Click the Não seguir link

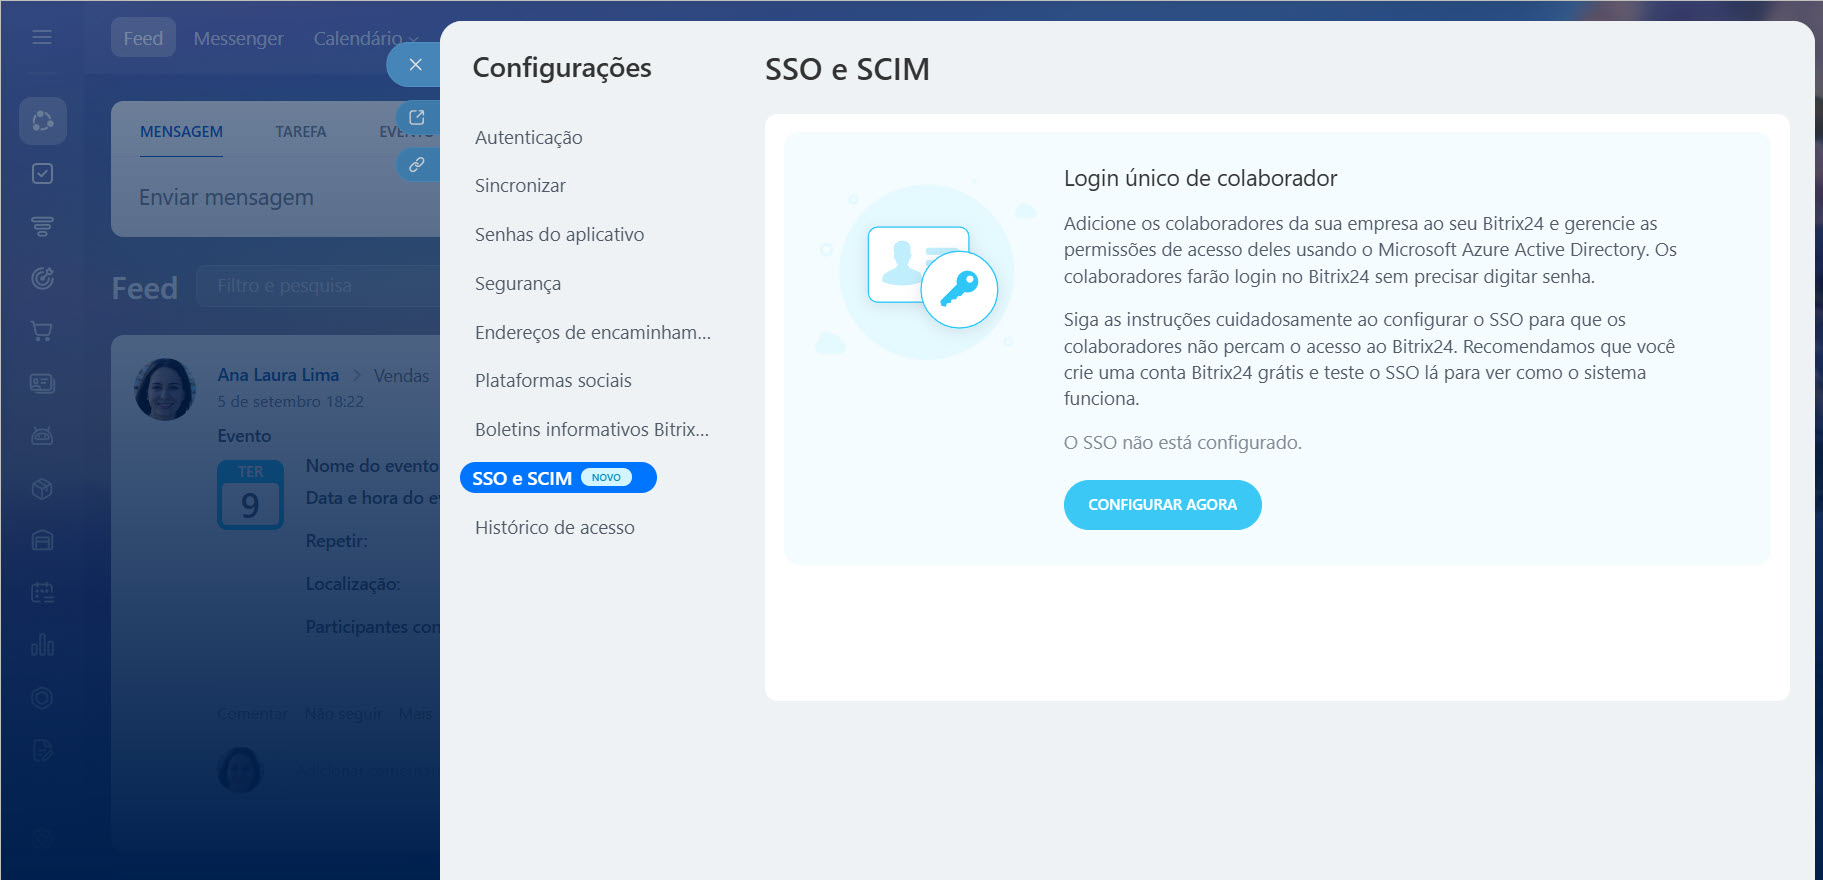[343, 713]
